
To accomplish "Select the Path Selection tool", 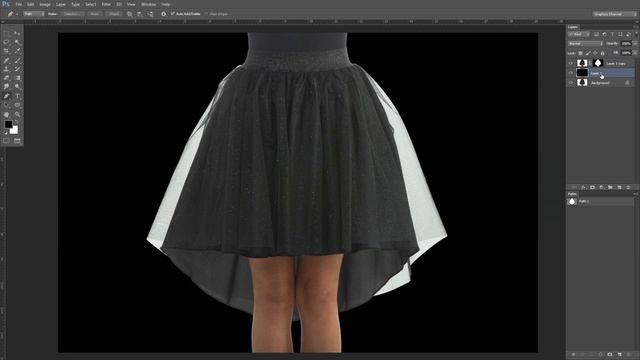I will [7, 105].
